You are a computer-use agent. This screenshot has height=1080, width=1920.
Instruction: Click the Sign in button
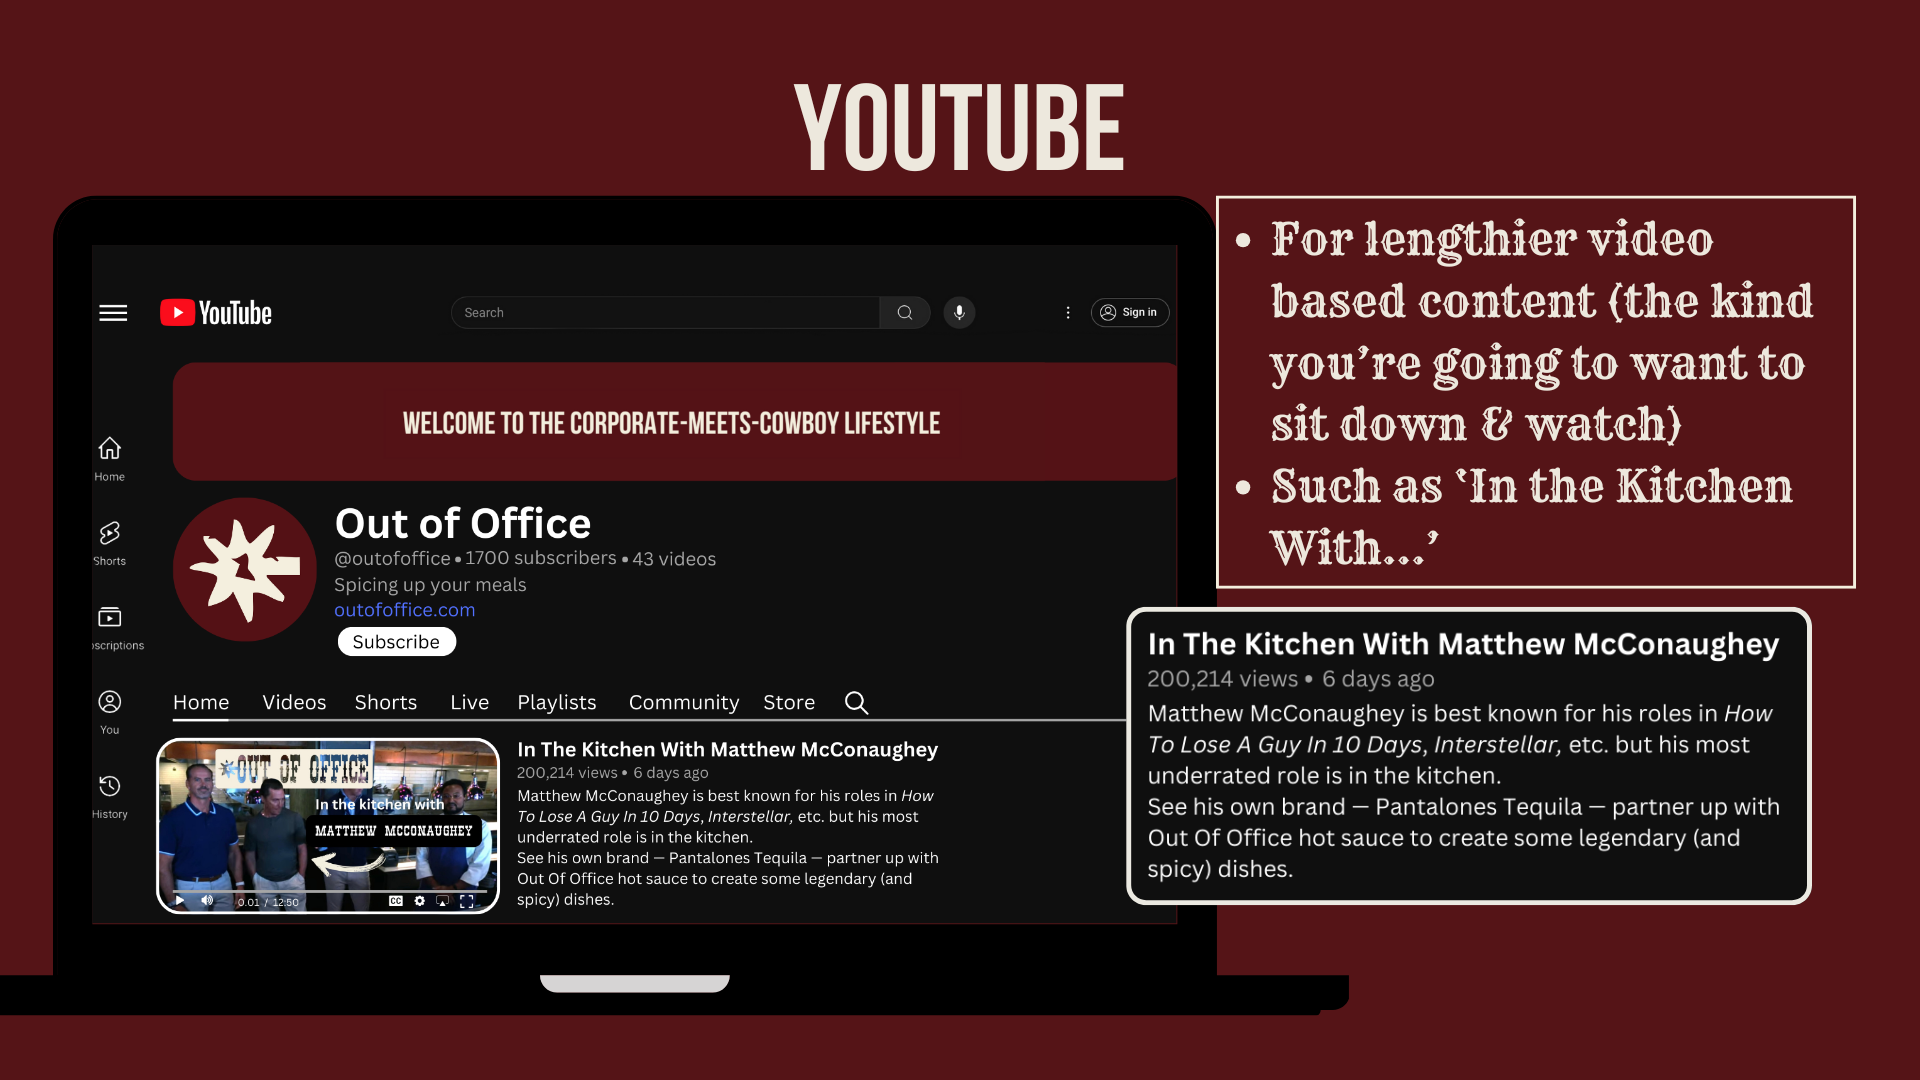pos(1129,313)
